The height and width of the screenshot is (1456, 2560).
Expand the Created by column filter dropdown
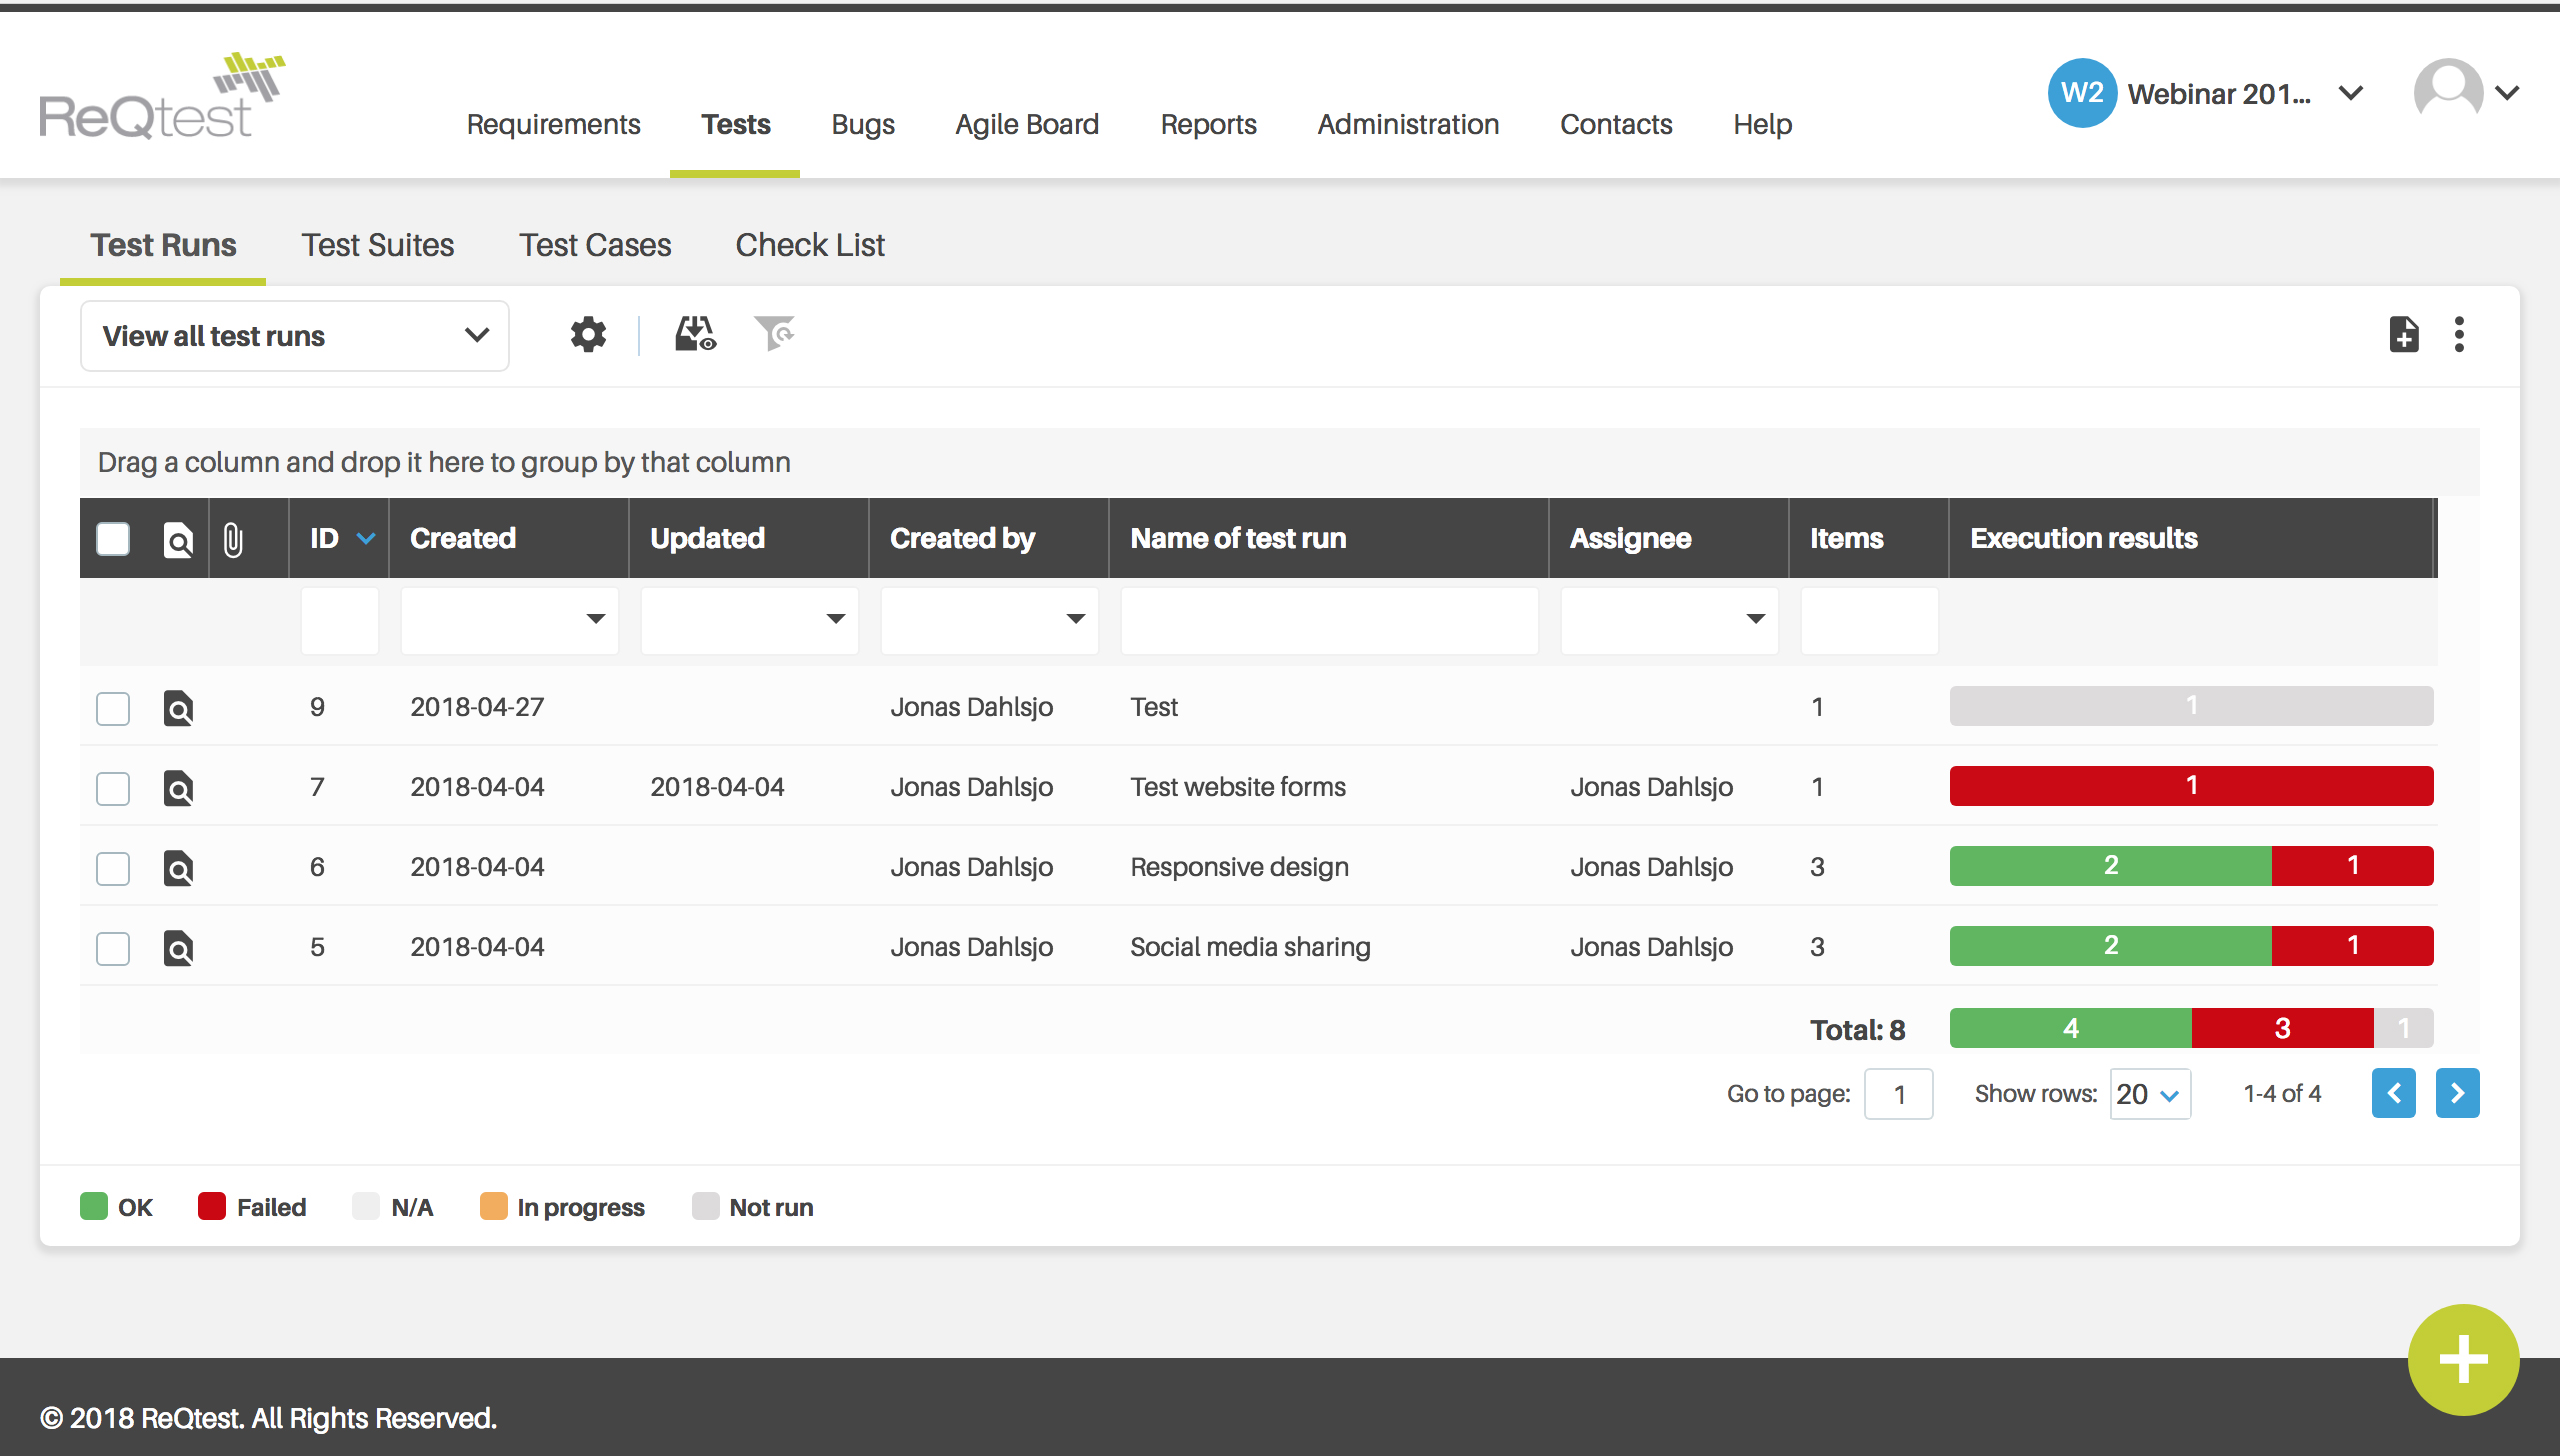click(x=1076, y=617)
